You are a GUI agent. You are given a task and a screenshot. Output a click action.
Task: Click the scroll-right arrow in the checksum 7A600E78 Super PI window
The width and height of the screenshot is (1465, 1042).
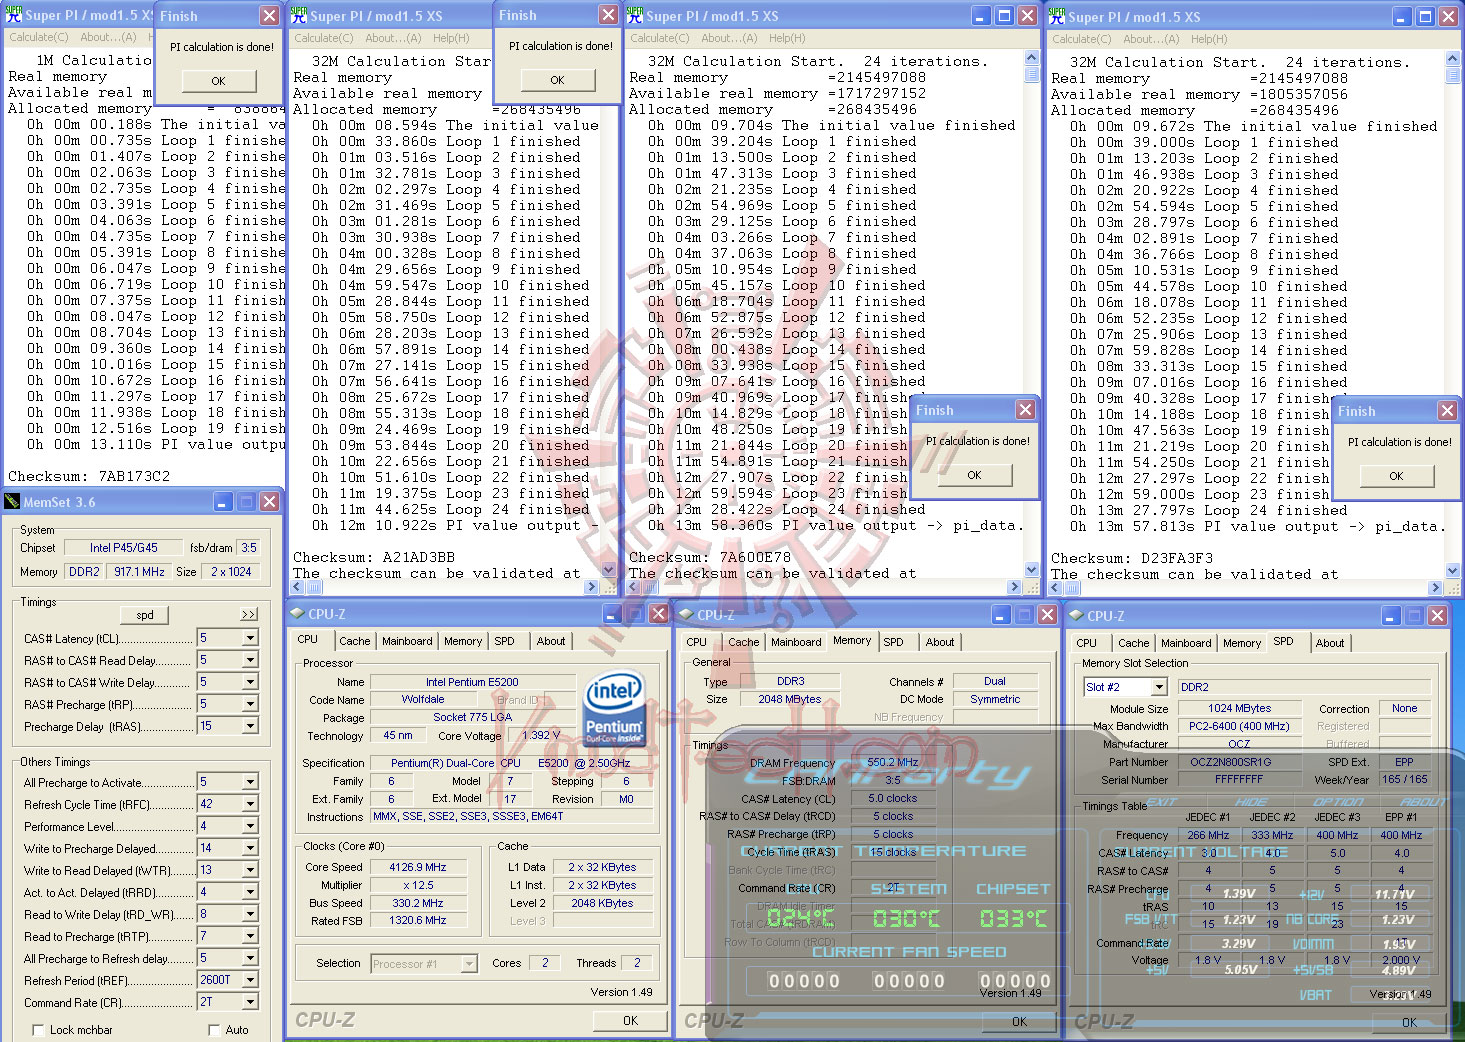[1015, 588]
